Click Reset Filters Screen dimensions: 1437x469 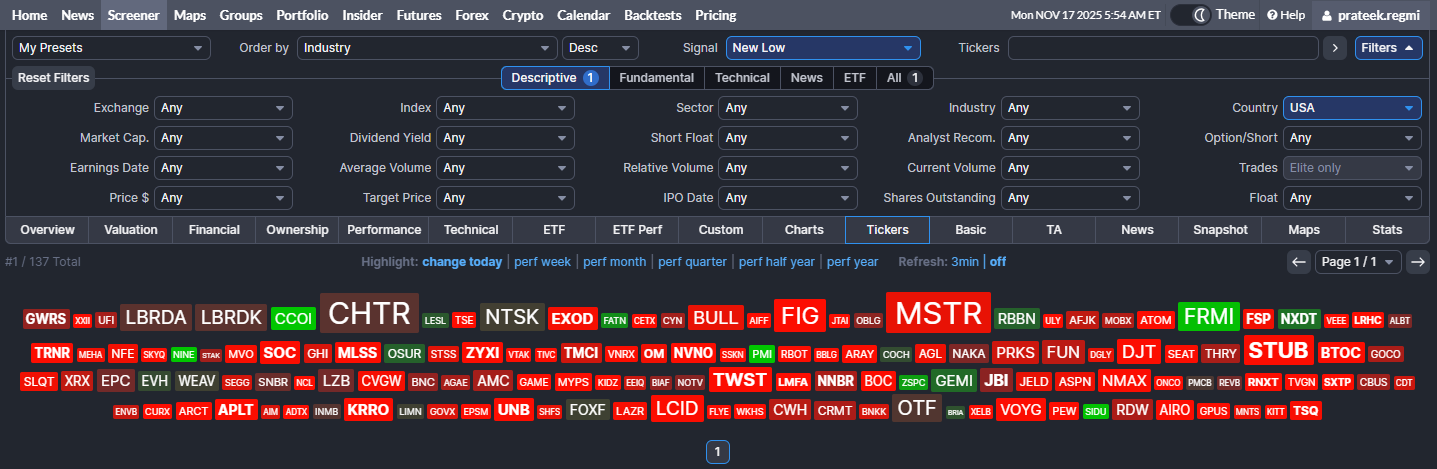(53, 78)
